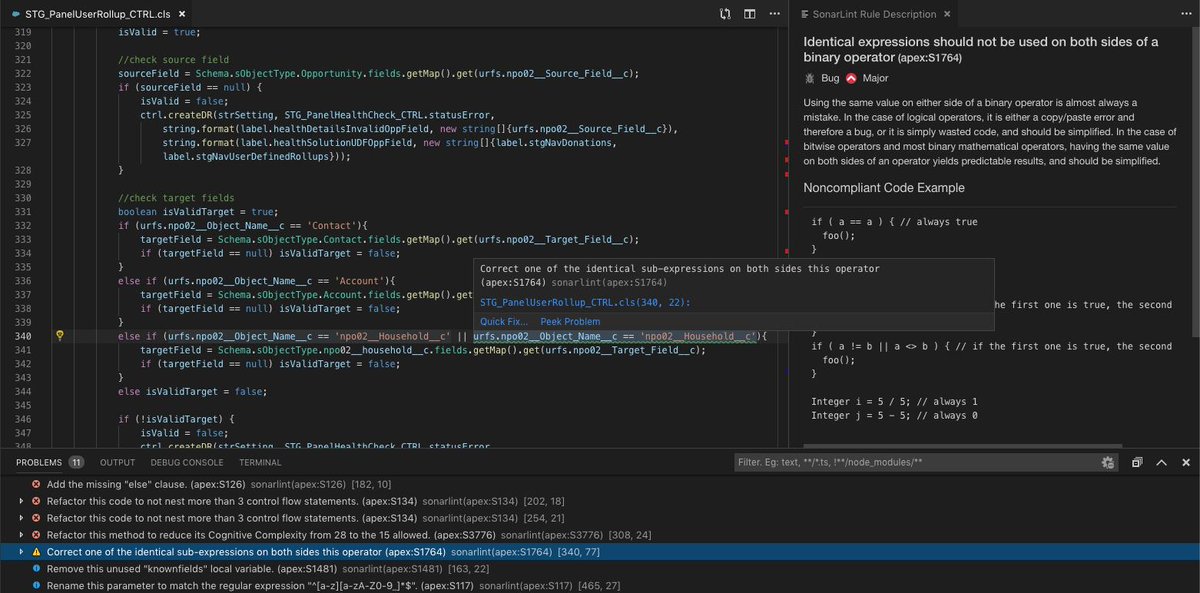1200x593 pixels.
Task: Switch to the OUTPUT tab
Action: pyautogui.click(x=117, y=462)
